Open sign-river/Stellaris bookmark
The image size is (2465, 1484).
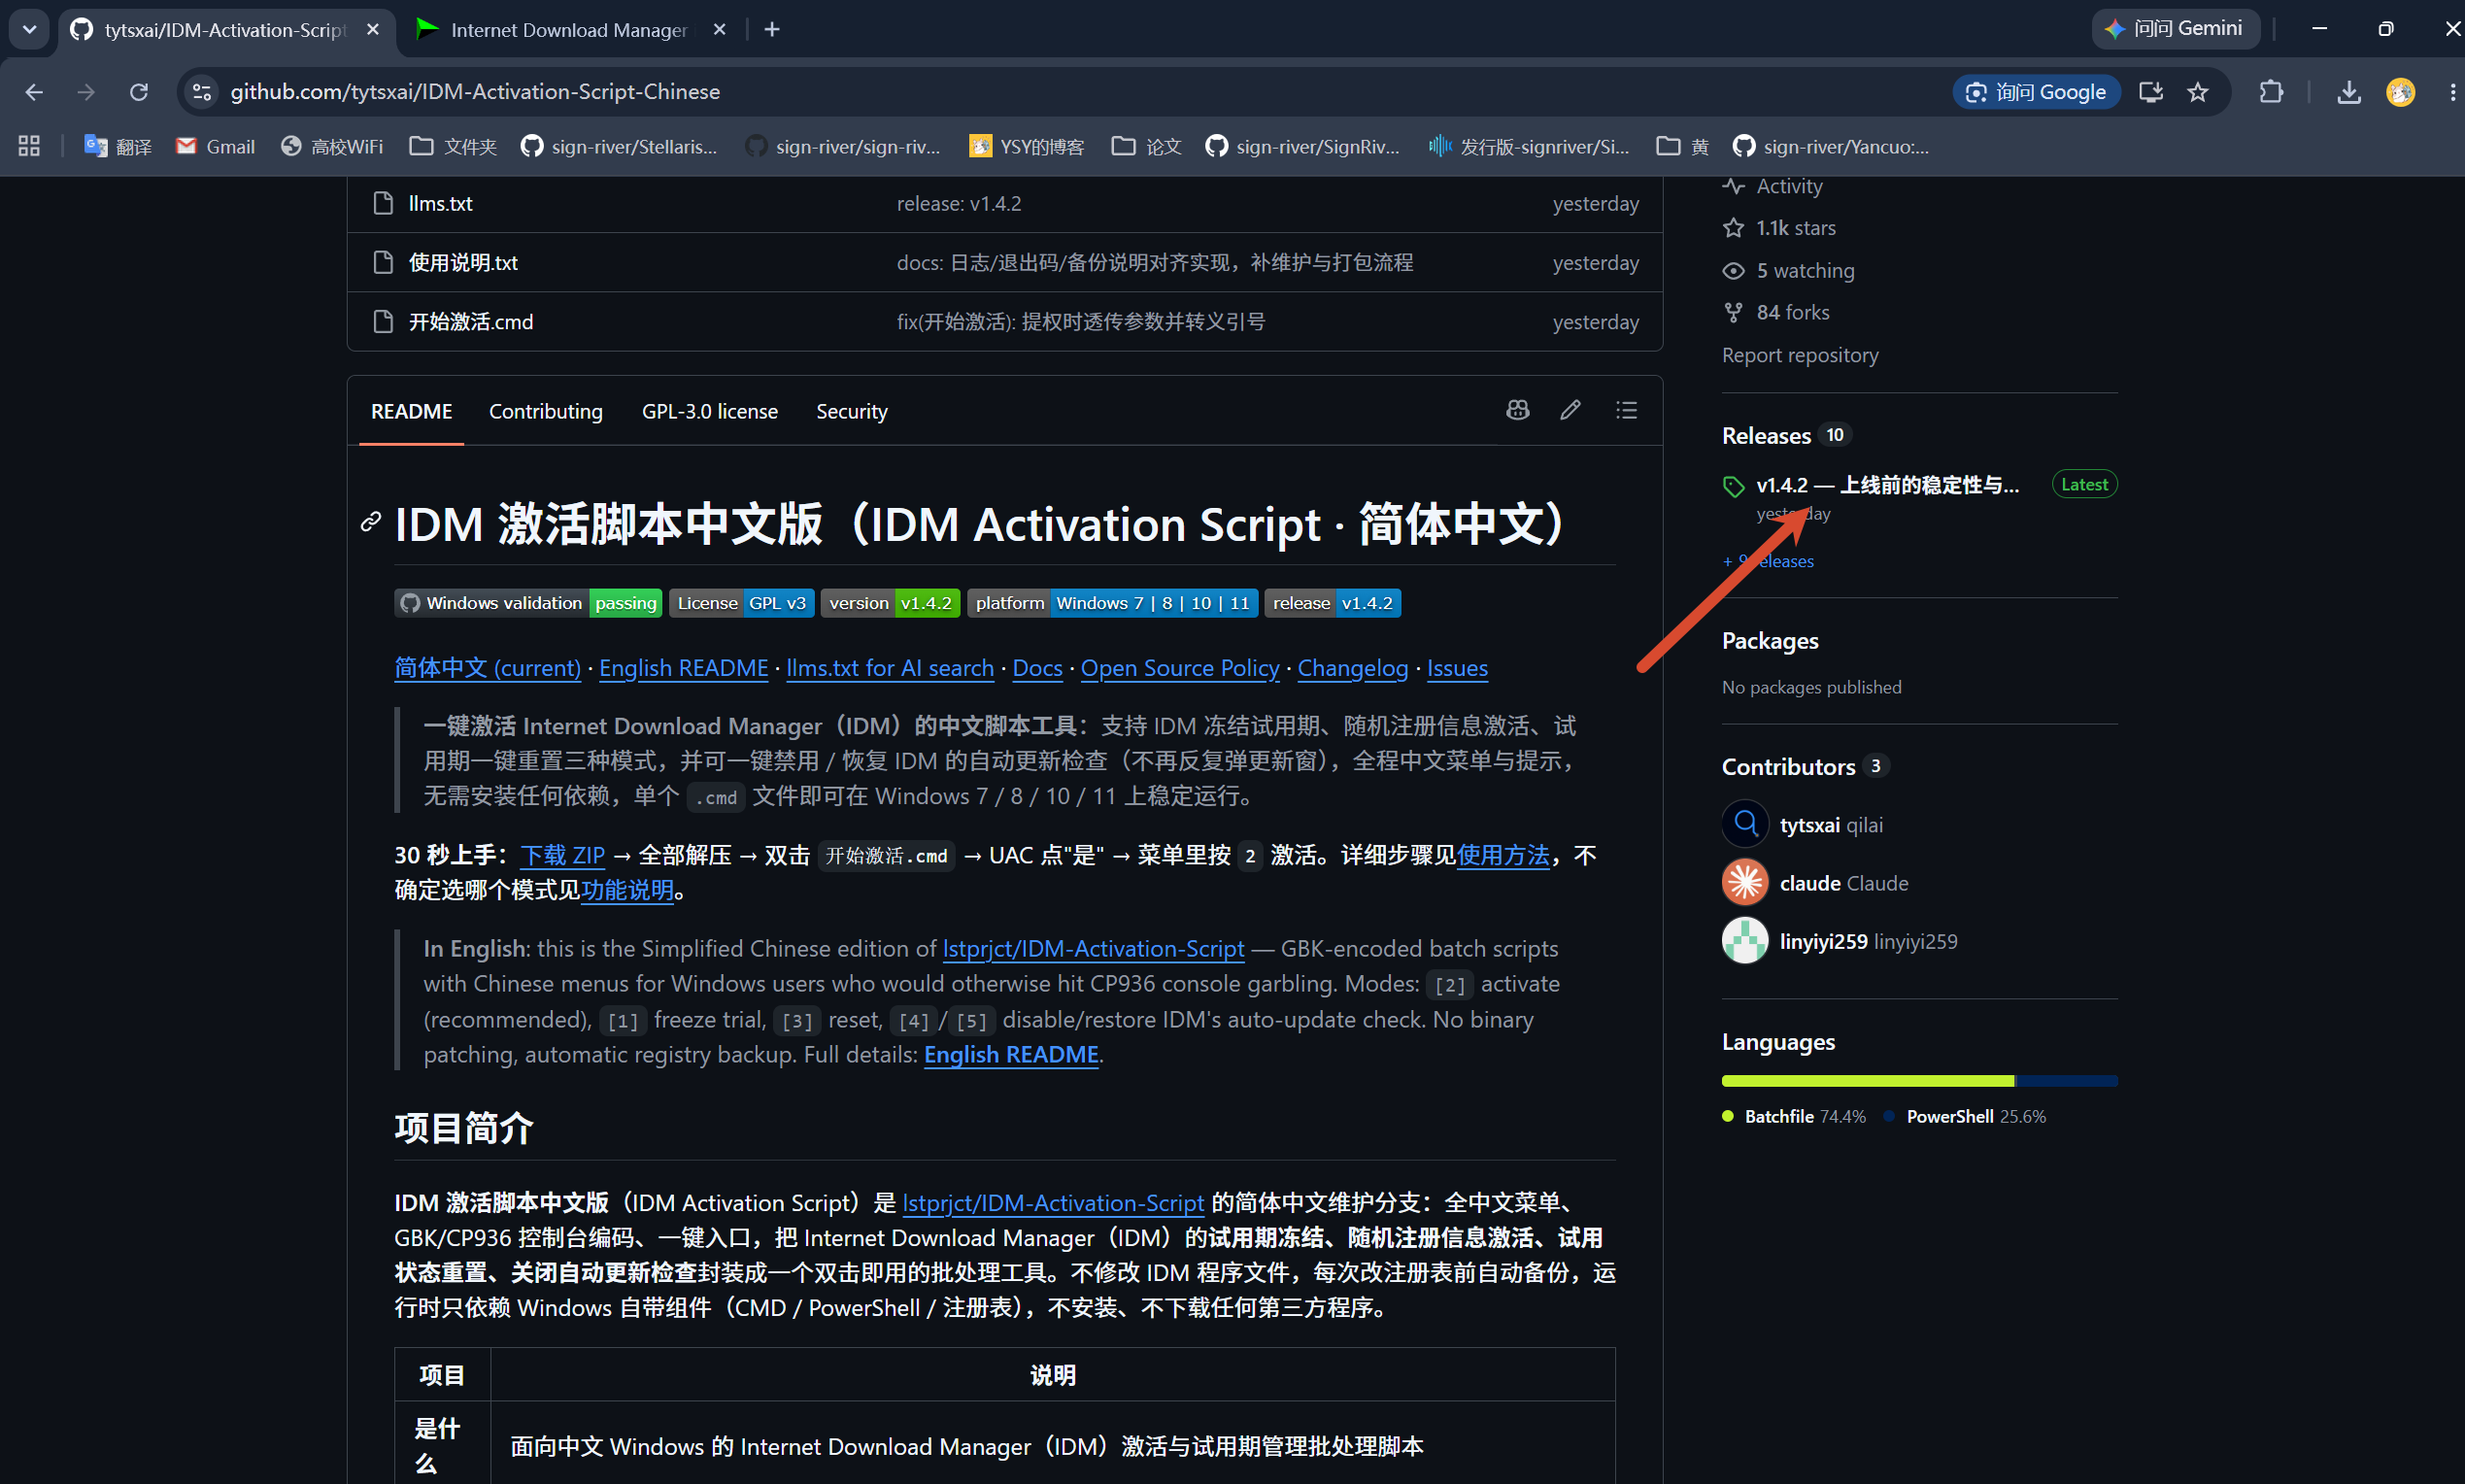point(619,147)
